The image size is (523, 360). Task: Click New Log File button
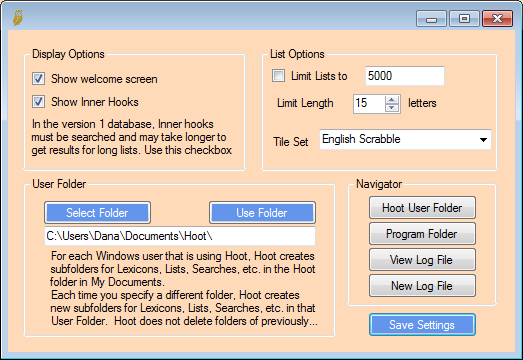click(422, 286)
